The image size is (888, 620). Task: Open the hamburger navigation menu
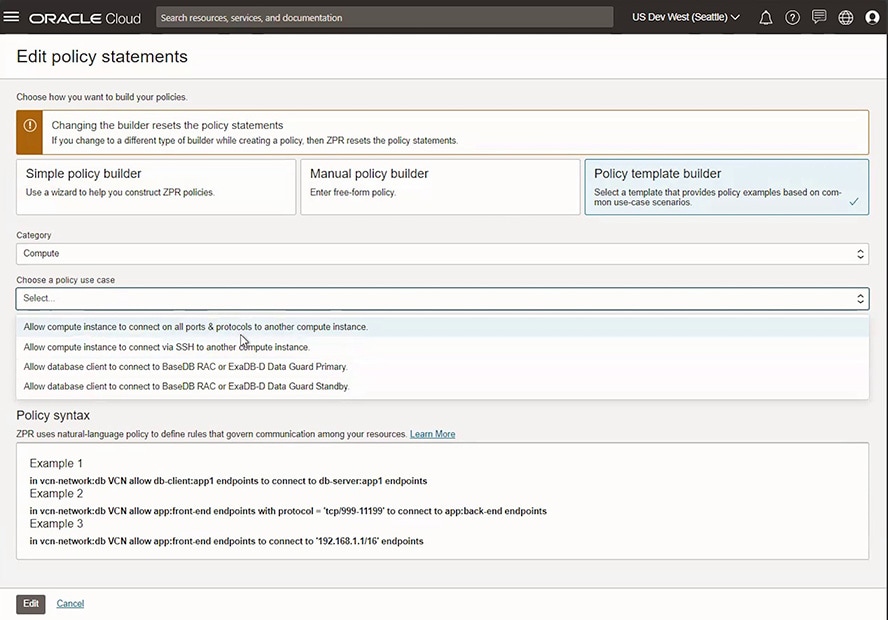12,17
